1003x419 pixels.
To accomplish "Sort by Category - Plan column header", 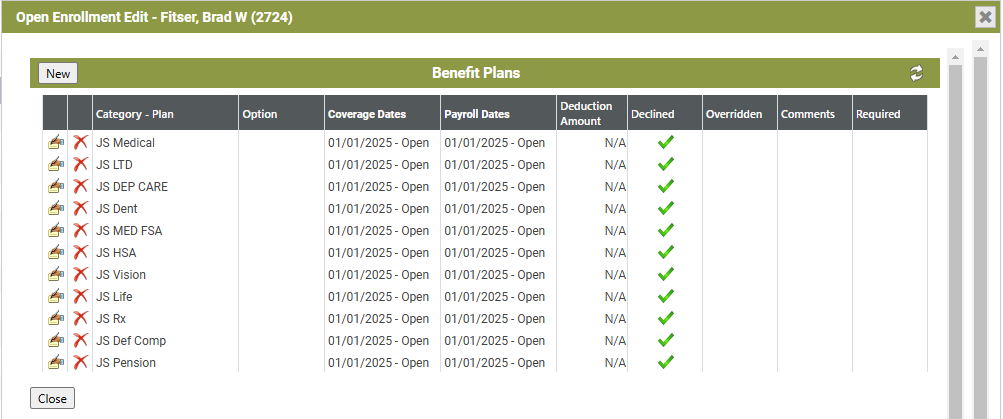I will [135, 114].
